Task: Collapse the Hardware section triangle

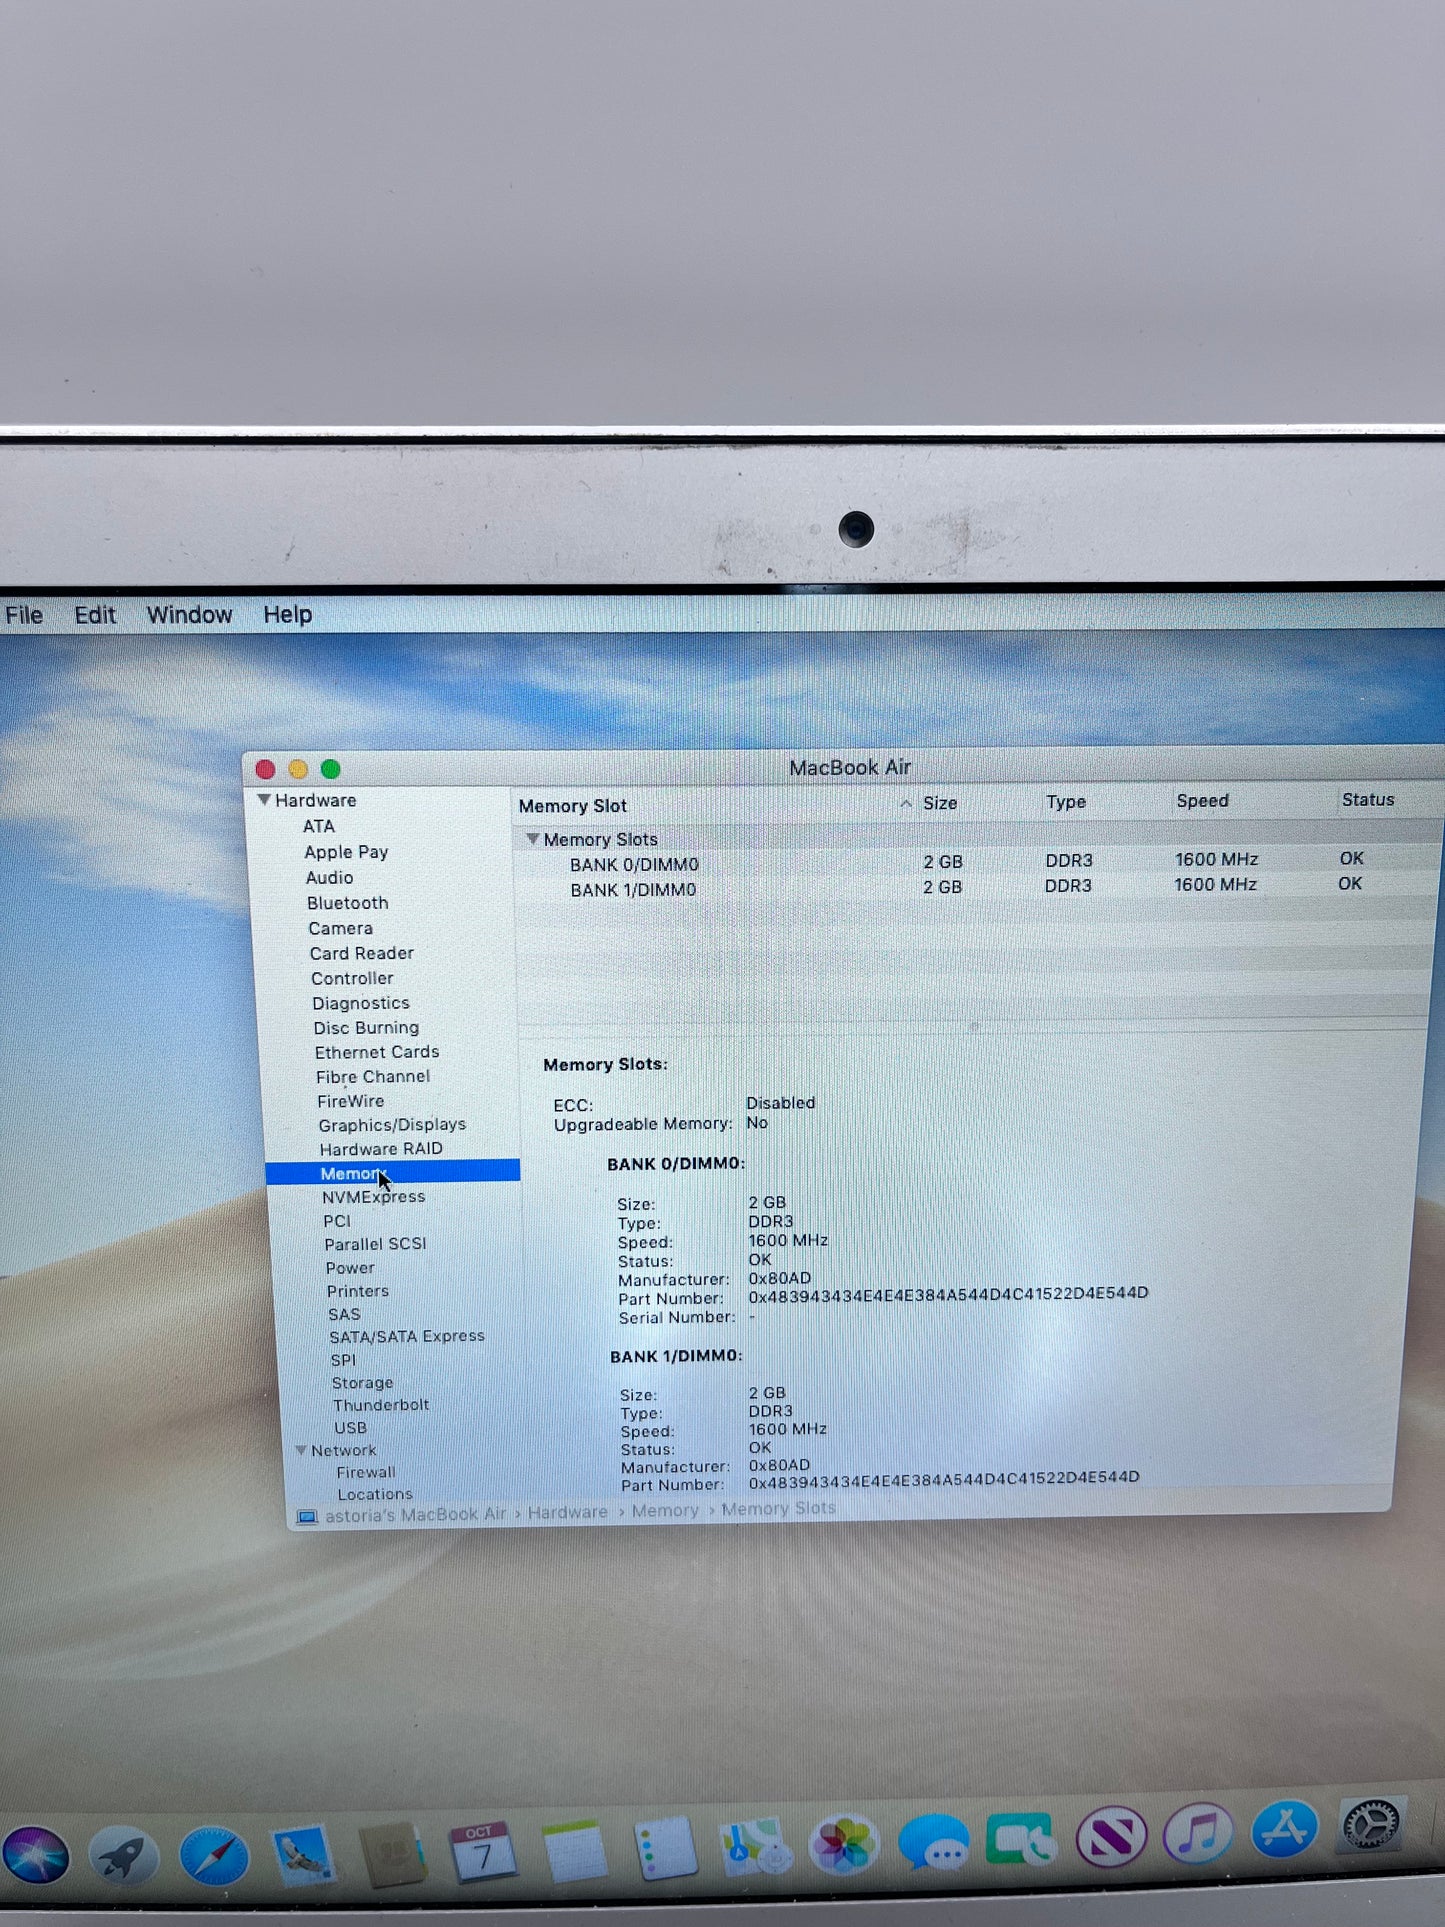Action: tap(264, 800)
